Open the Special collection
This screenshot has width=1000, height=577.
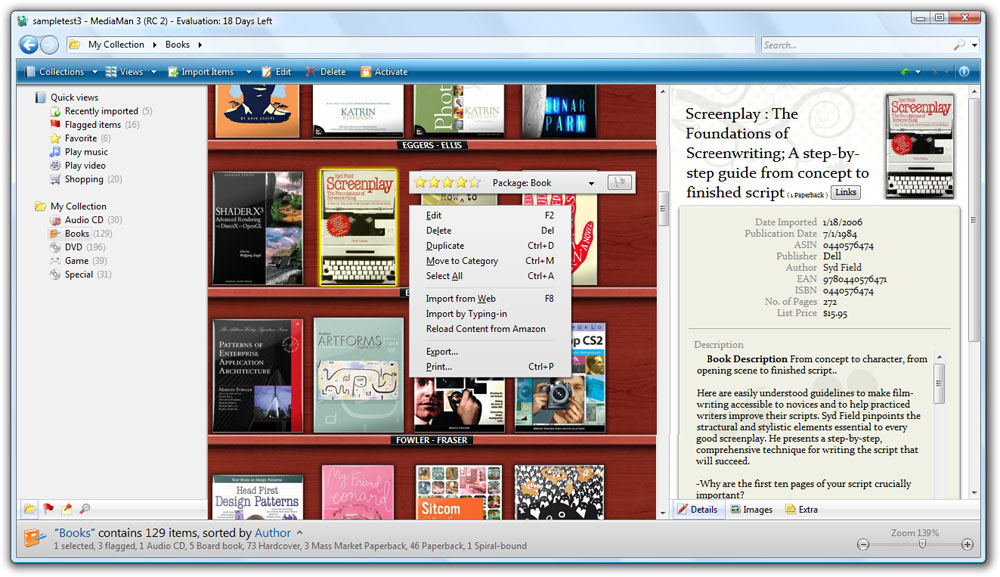coord(80,275)
